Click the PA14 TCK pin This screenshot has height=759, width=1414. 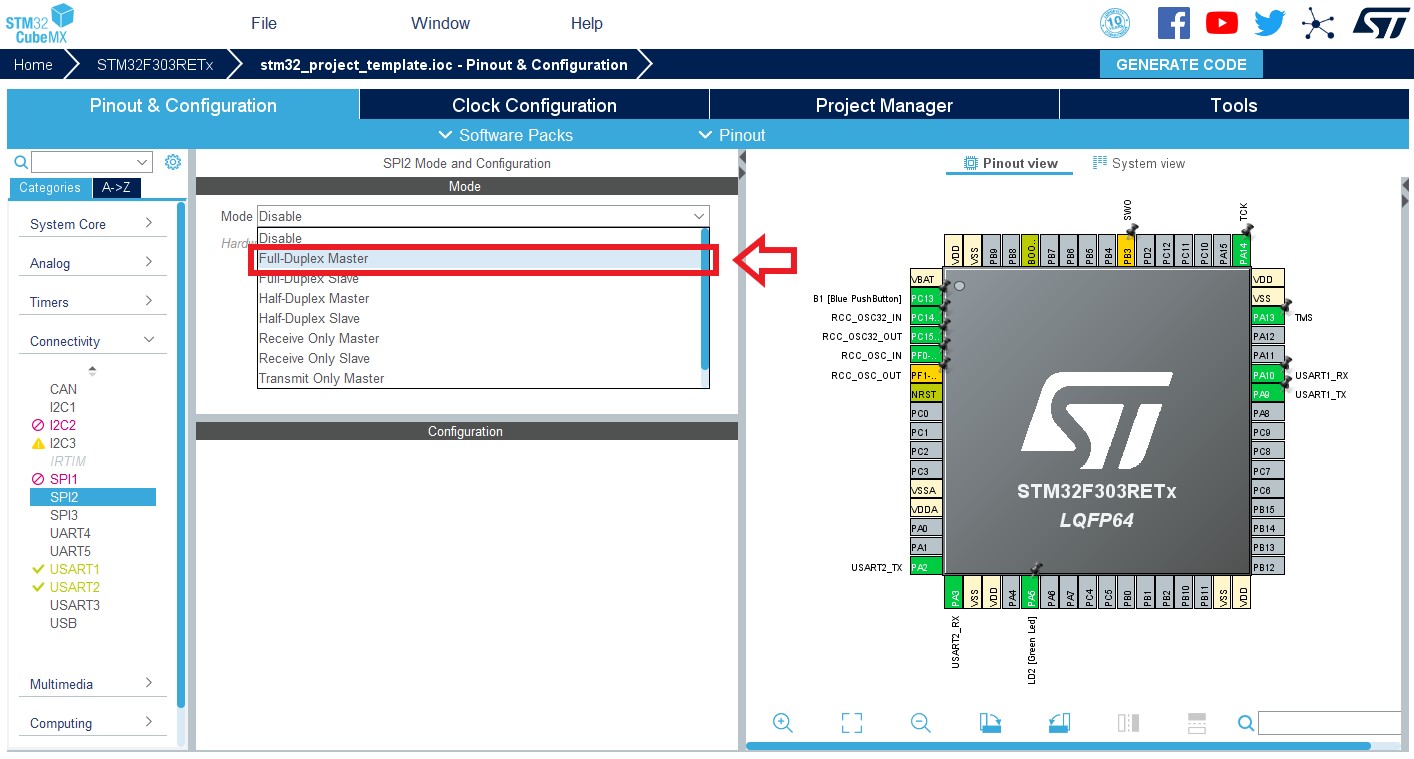point(1243,250)
